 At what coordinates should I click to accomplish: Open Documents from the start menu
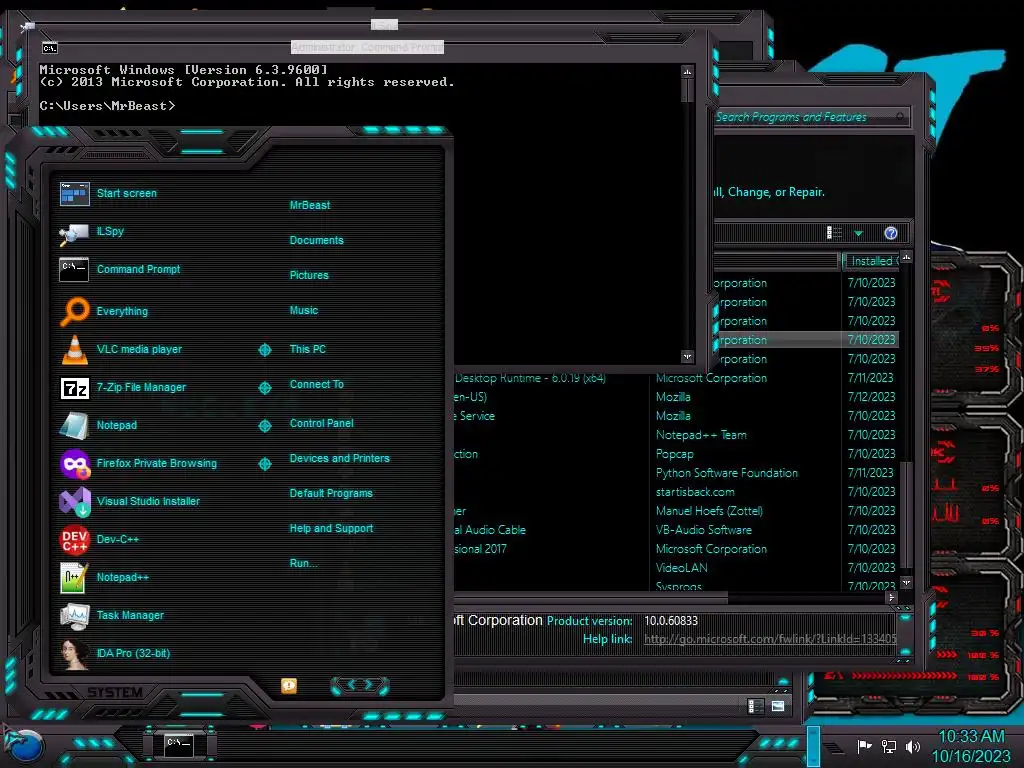[x=316, y=240]
